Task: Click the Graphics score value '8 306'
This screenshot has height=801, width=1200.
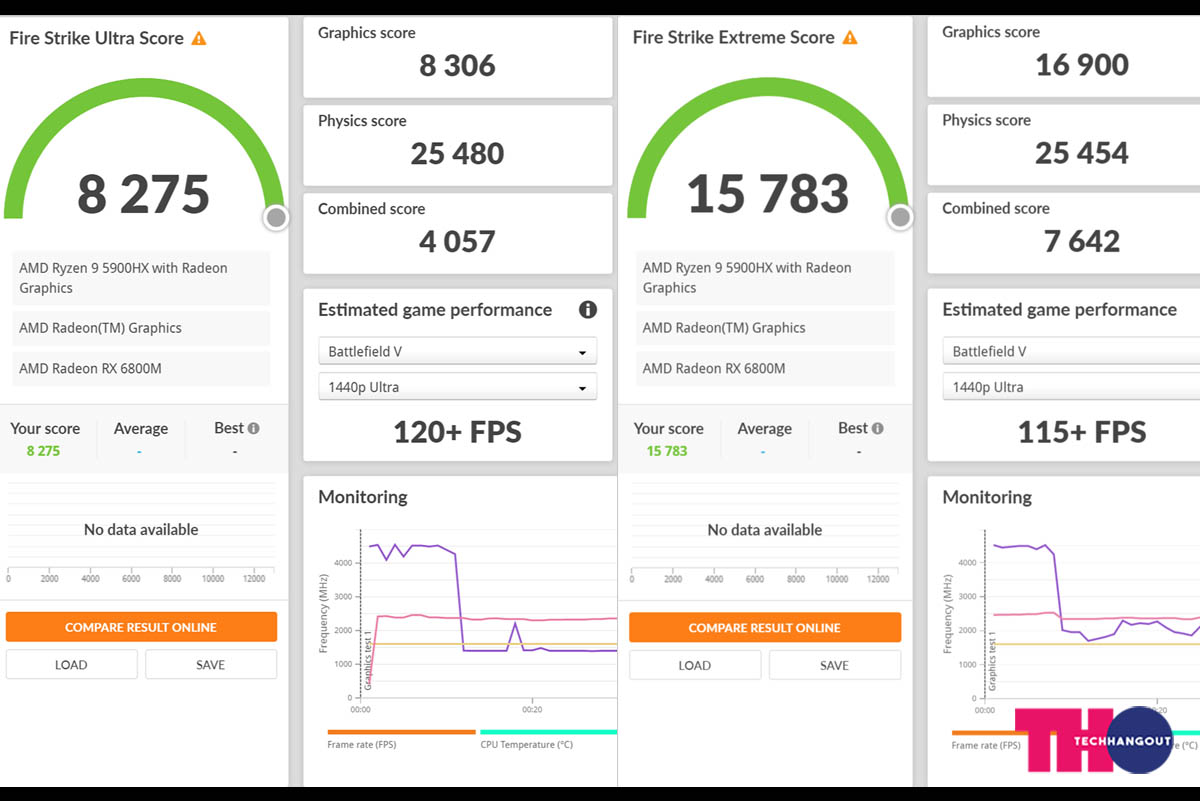Action: [x=457, y=66]
